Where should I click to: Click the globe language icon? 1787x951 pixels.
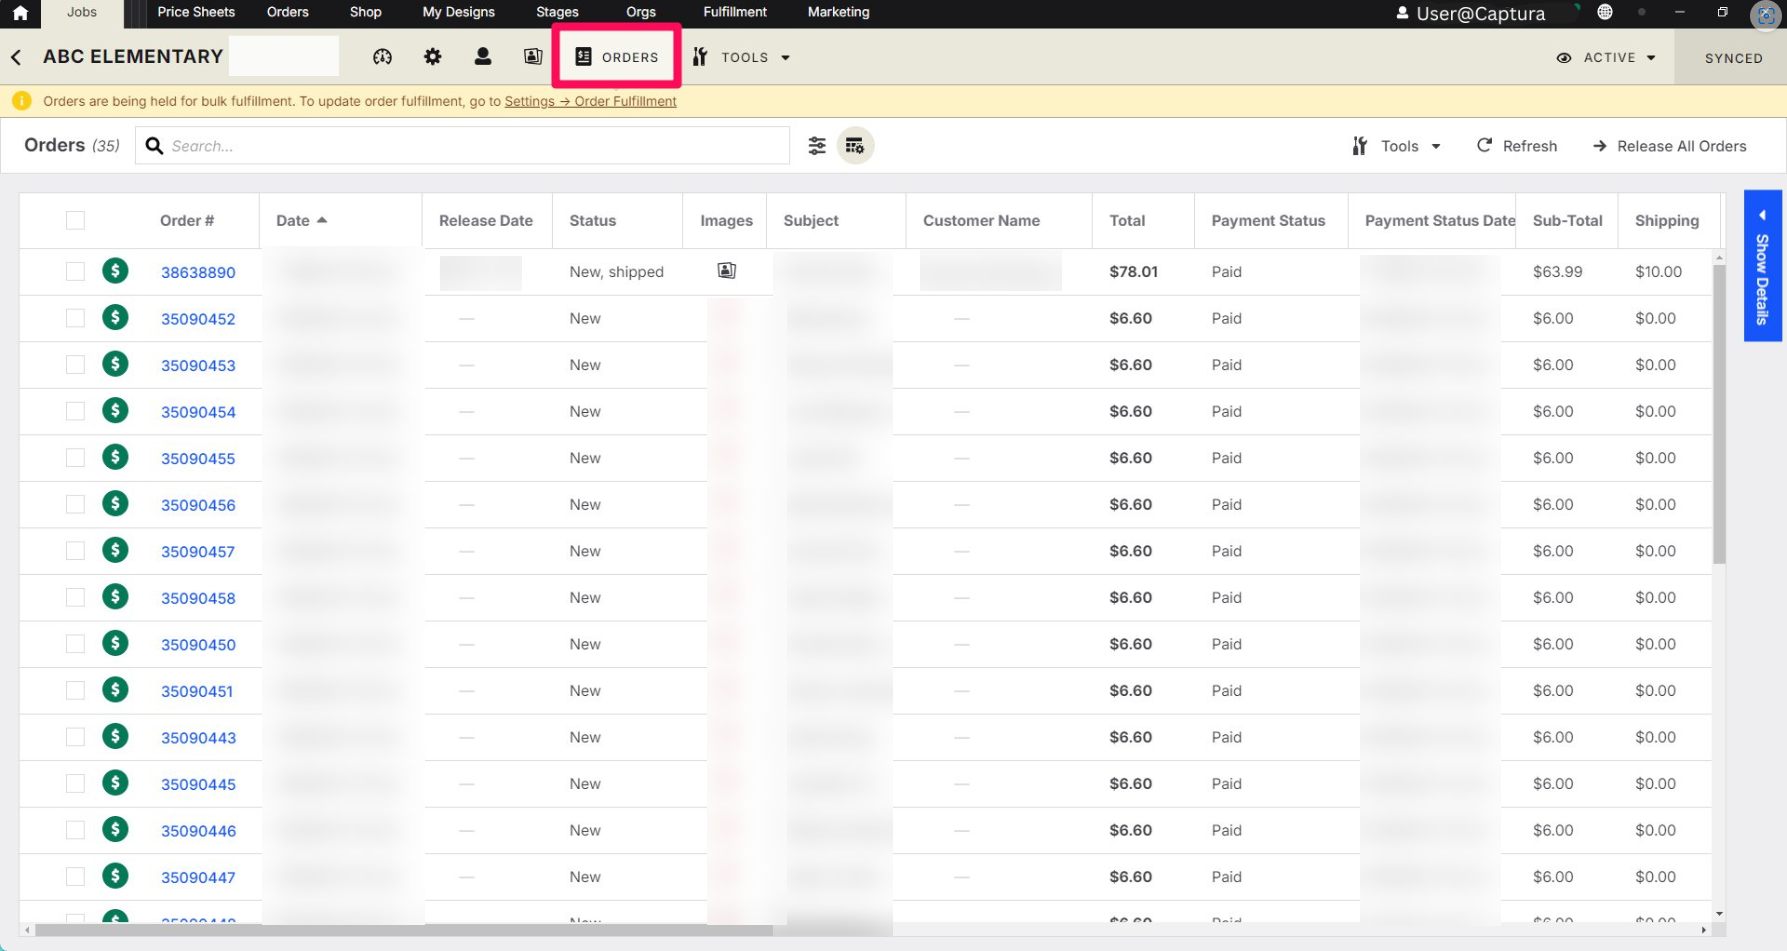point(1605,12)
